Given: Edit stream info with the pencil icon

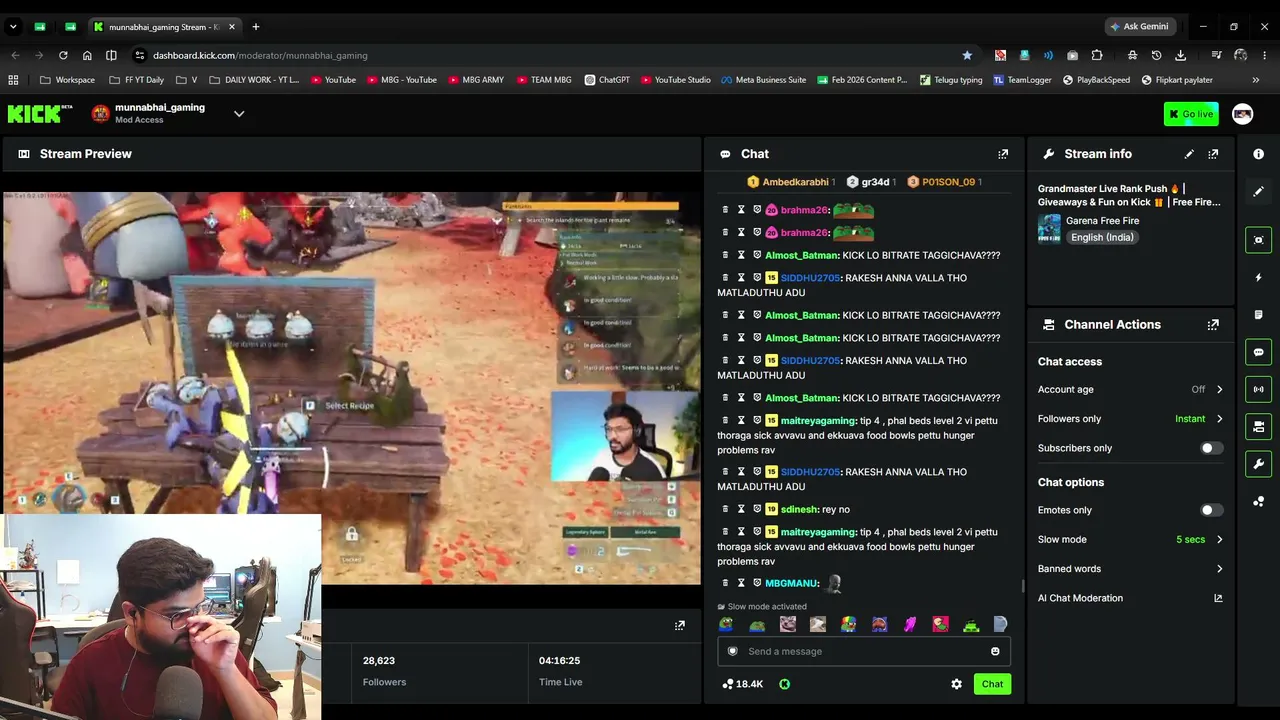Looking at the screenshot, I should [x=1189, y=154].
